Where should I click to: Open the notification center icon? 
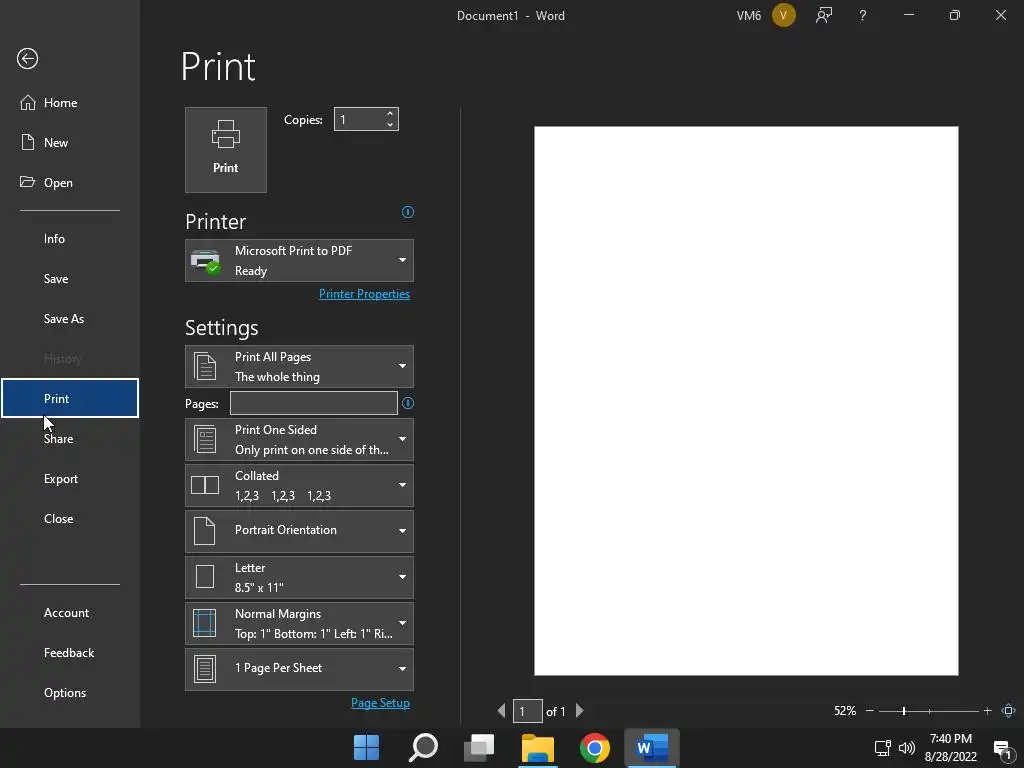click(x=1003, y=748)
